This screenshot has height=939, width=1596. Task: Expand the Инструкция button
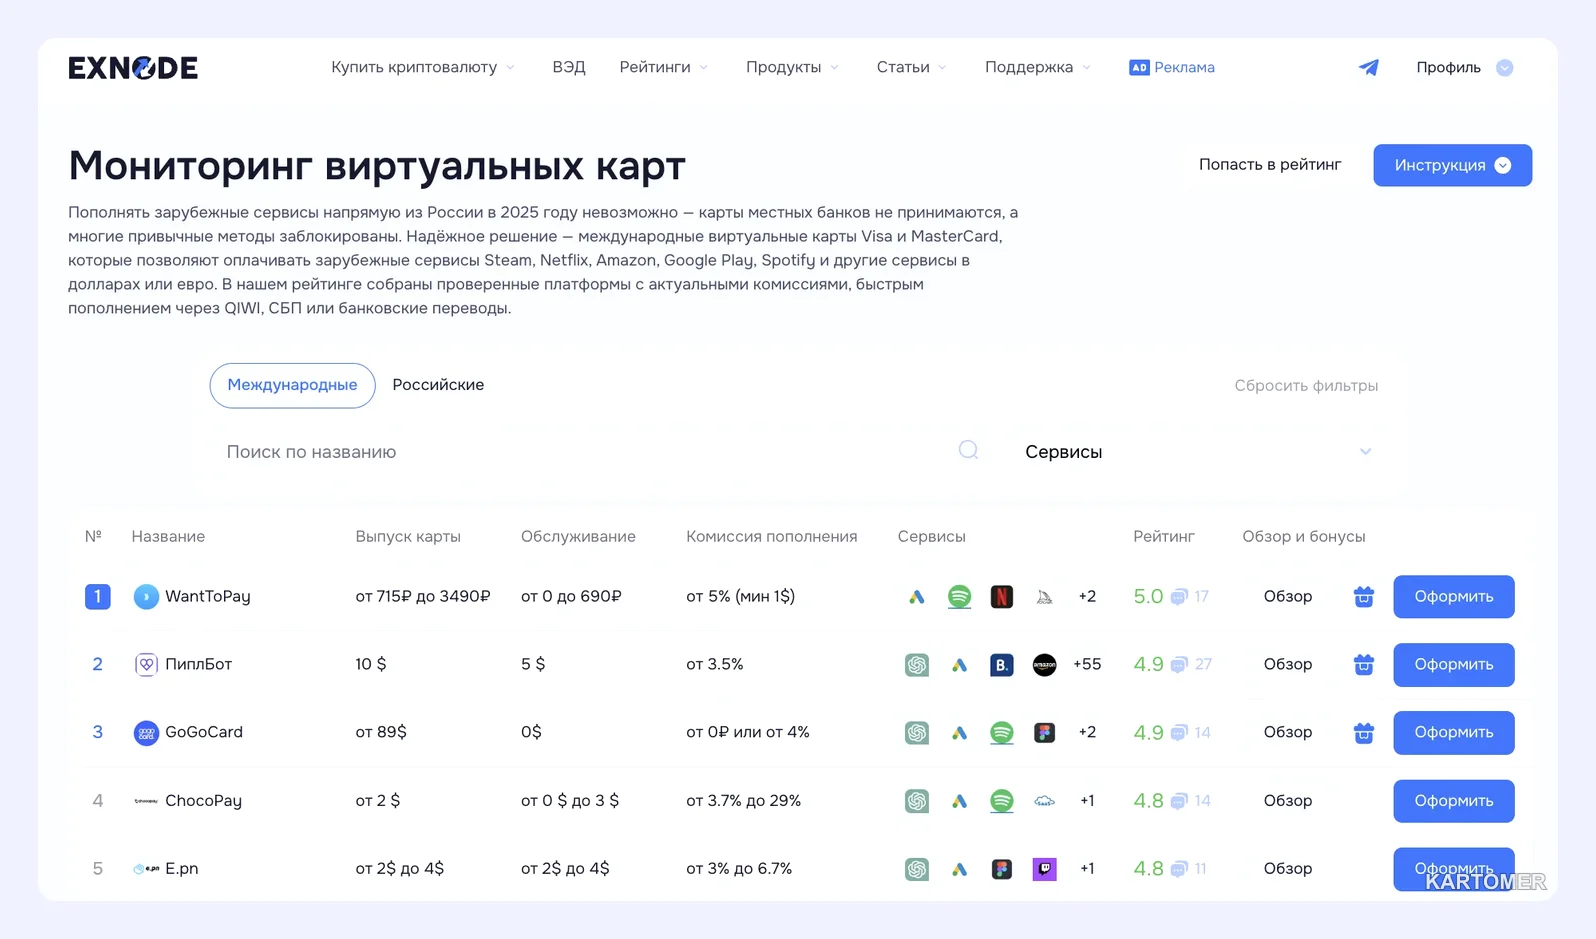pyautogui.click(x=1452, y=165)
